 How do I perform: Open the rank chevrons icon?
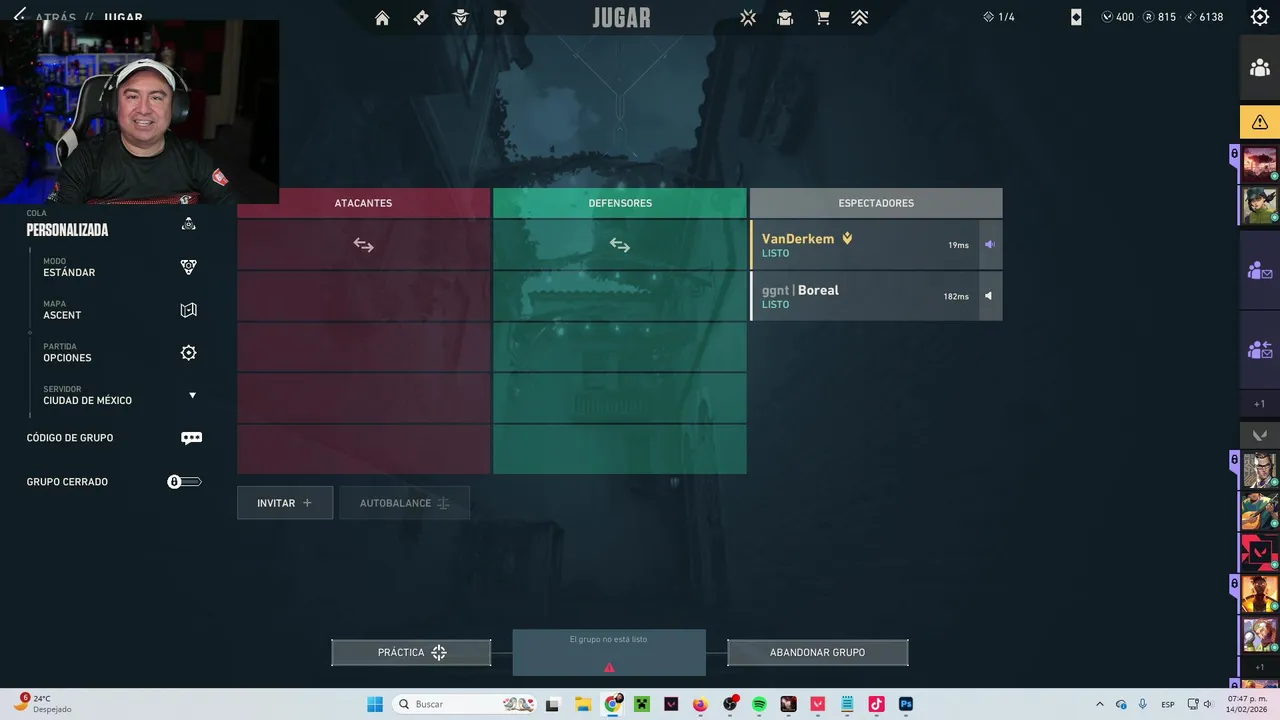859,18
